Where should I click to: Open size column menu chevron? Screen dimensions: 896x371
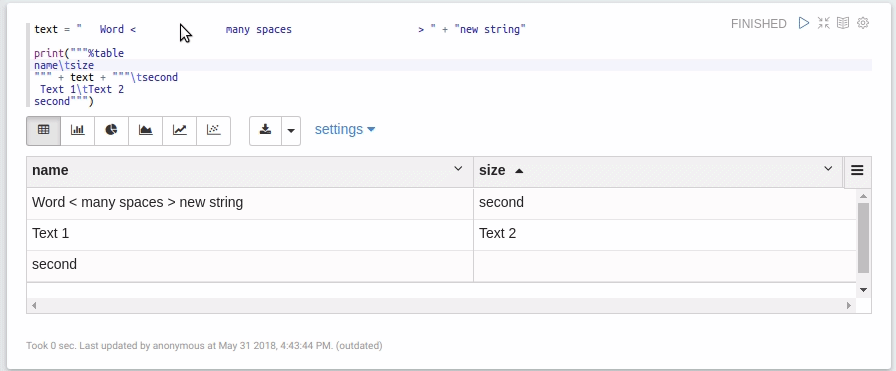click(x=827, y=169)
